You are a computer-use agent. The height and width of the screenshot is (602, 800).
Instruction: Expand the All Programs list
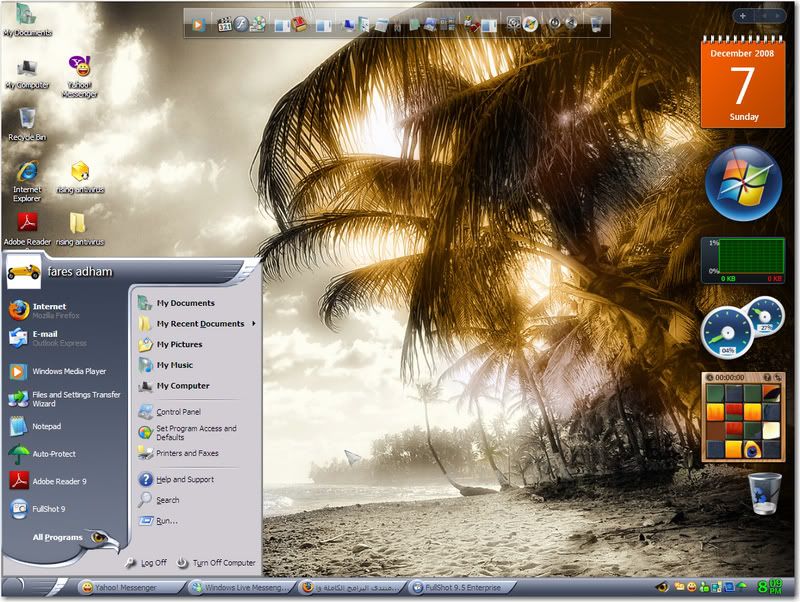(x=58, y=538)
